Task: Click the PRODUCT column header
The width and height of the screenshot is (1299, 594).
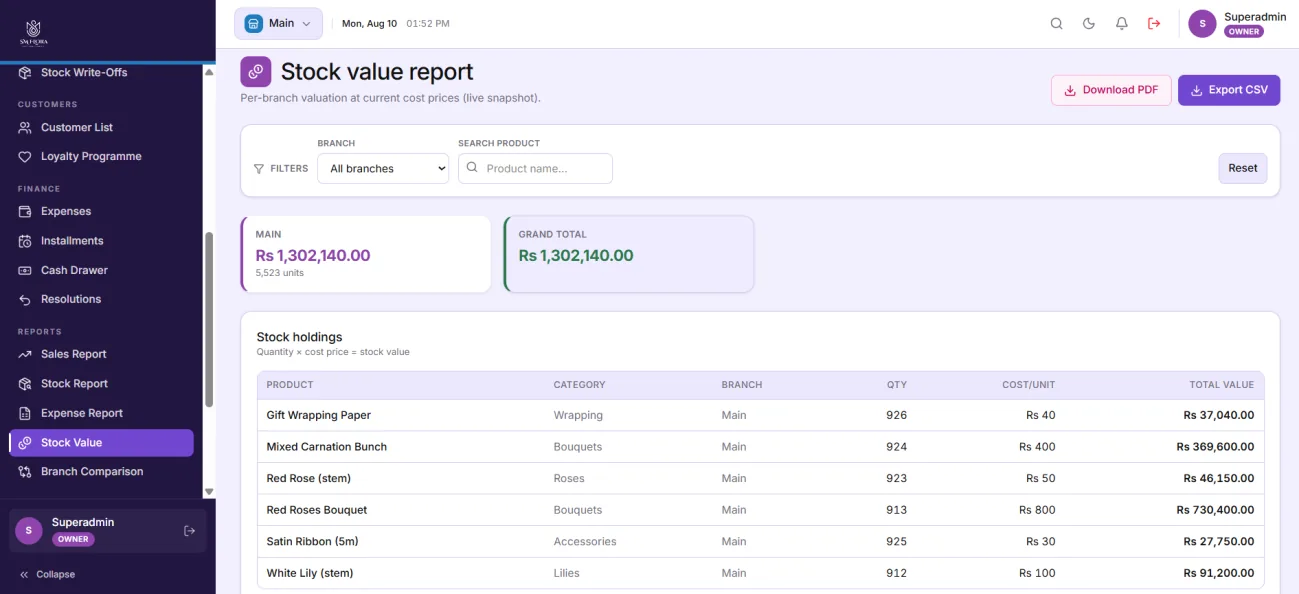Action: coord(290,385)
